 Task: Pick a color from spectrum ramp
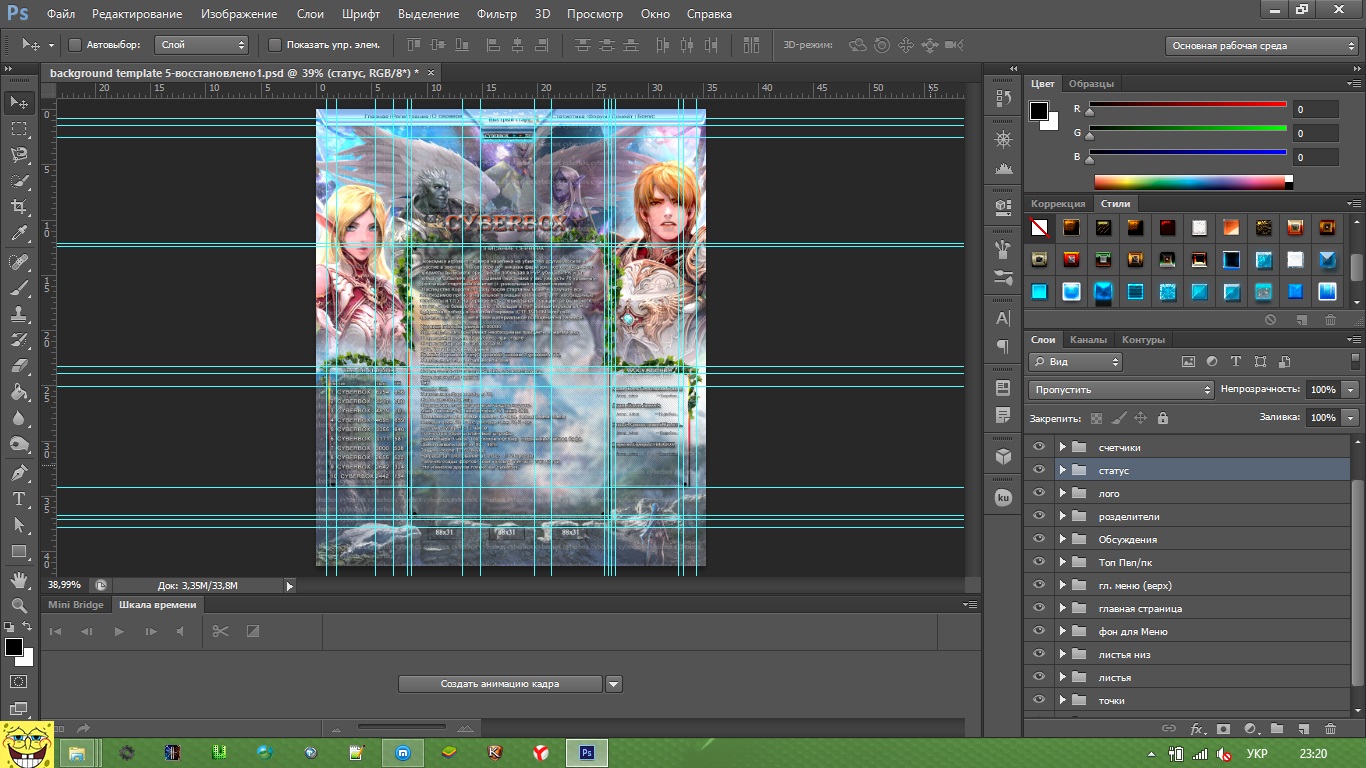[1193, 182]
